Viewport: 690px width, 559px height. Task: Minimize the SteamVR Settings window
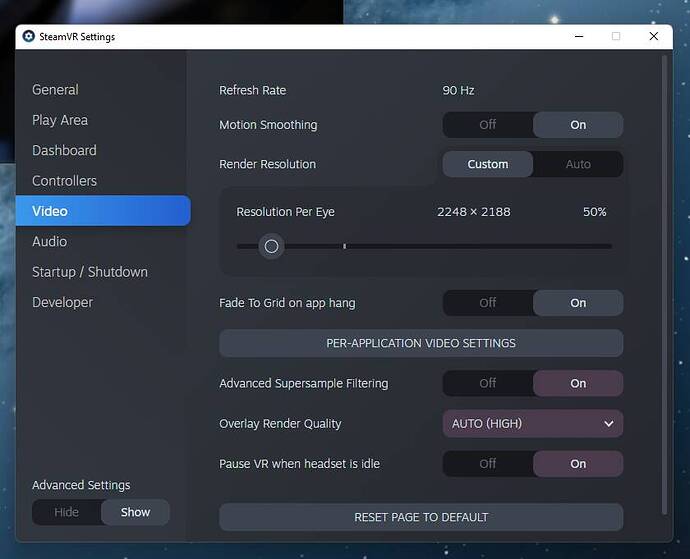click(x=579, y=36)
